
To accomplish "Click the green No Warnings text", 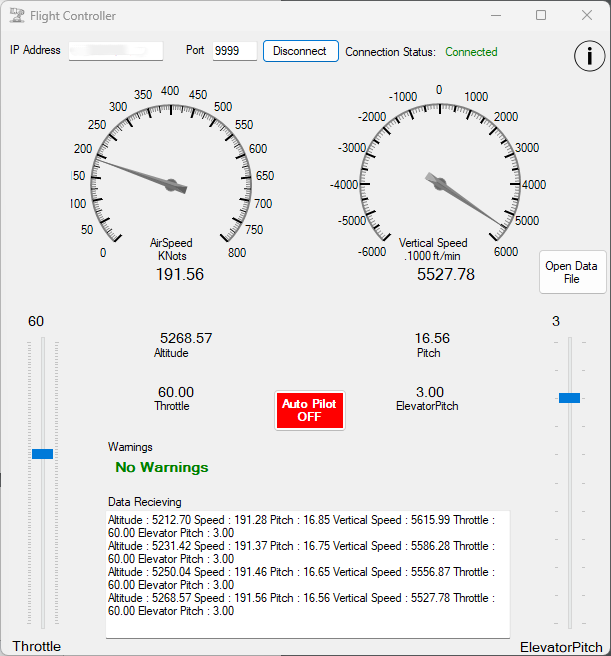I will pyautogui.click(x=162, y=467).
